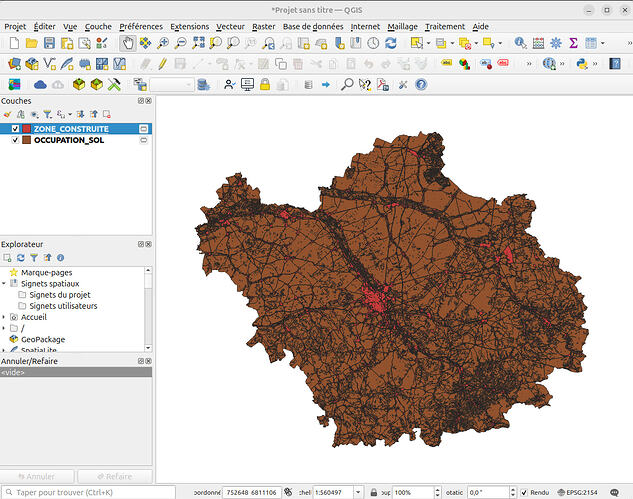Uncheck ZONE_CONSTRUITE layer visibility
Image resolution: width=633 pixels, height=499 pixels.
(15, 129)
